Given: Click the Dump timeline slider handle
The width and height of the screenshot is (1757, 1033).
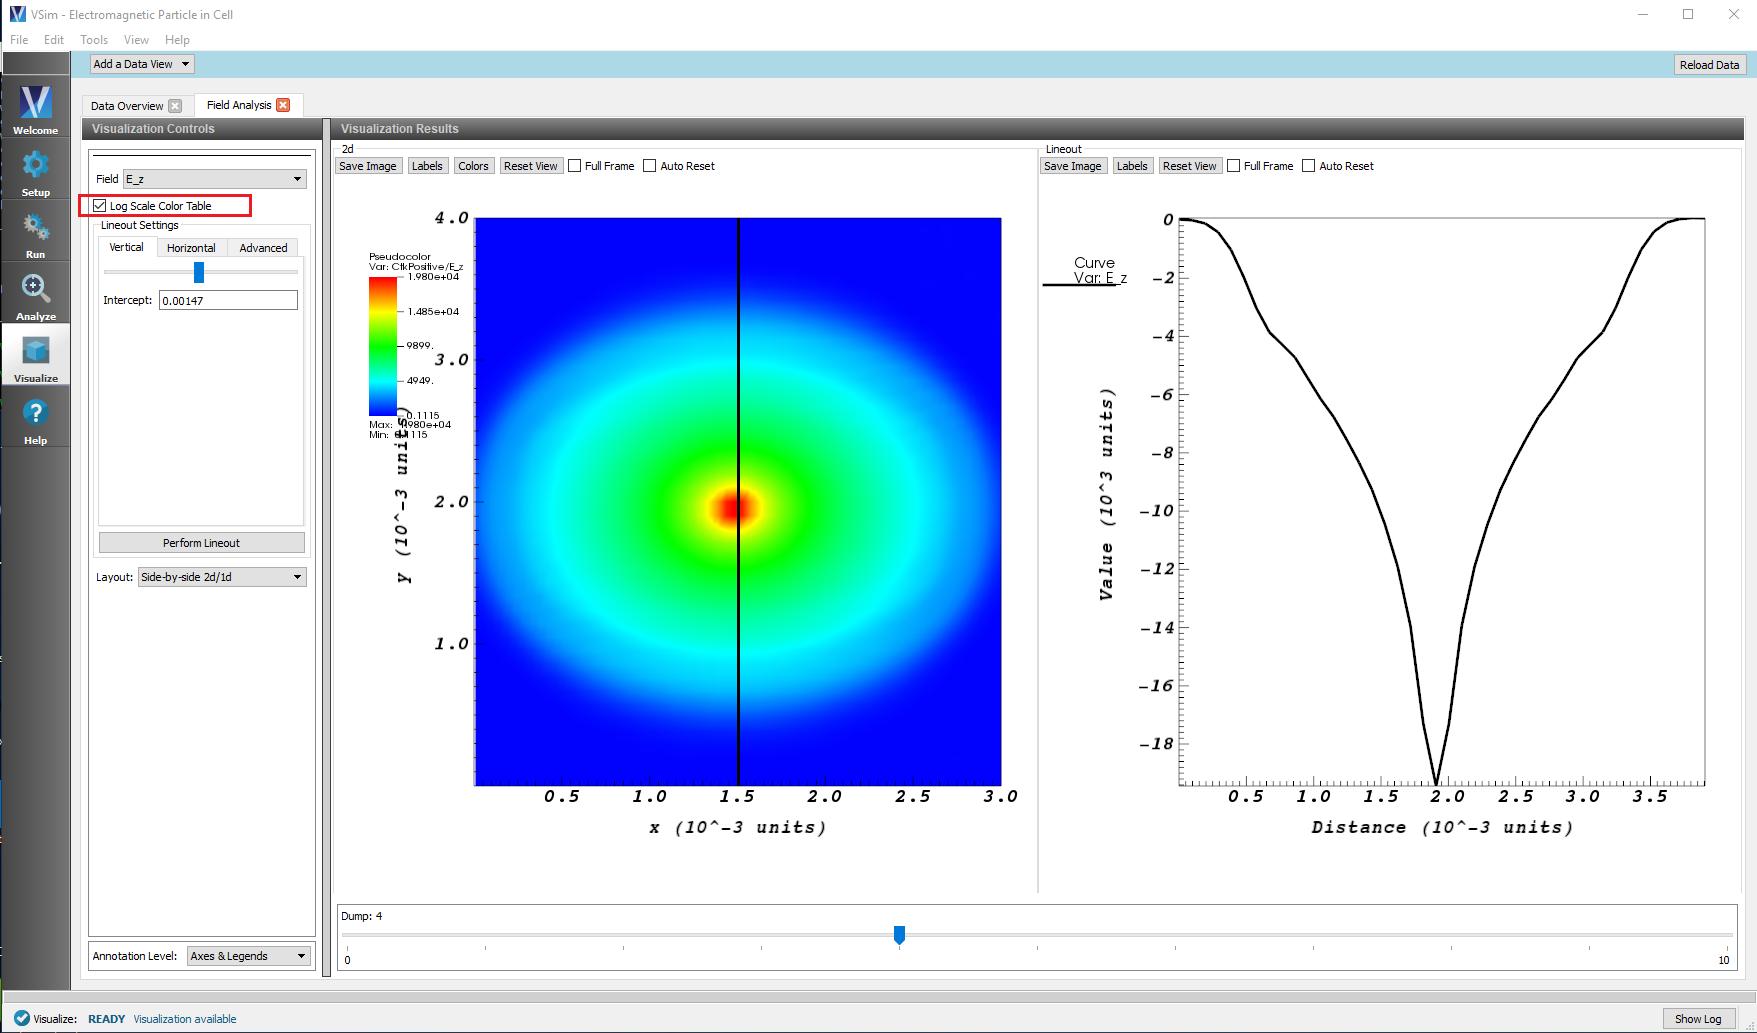Looking at the screenshot, I should (899, 934).
